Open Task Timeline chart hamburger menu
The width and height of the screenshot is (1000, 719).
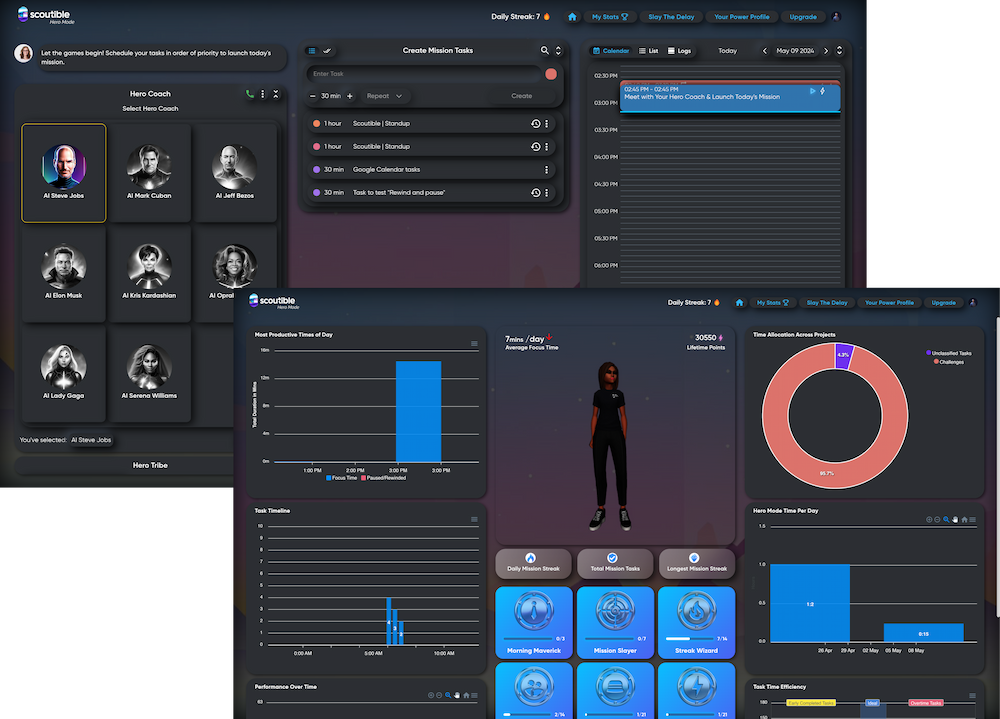[474, 519]
